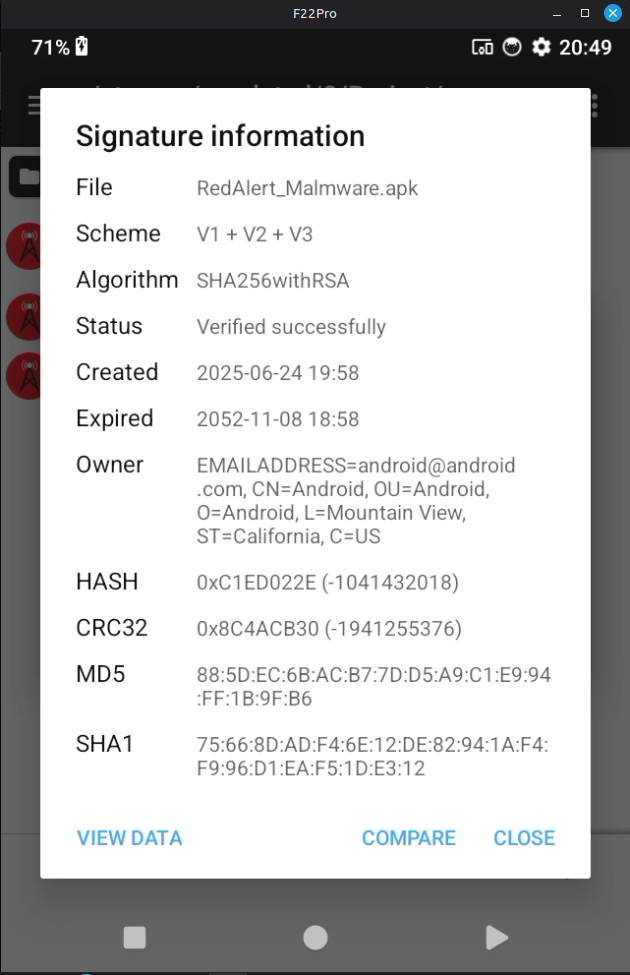Tap the square recent apps button
Viewport: 630px width, 975px height.
point(134,937)
